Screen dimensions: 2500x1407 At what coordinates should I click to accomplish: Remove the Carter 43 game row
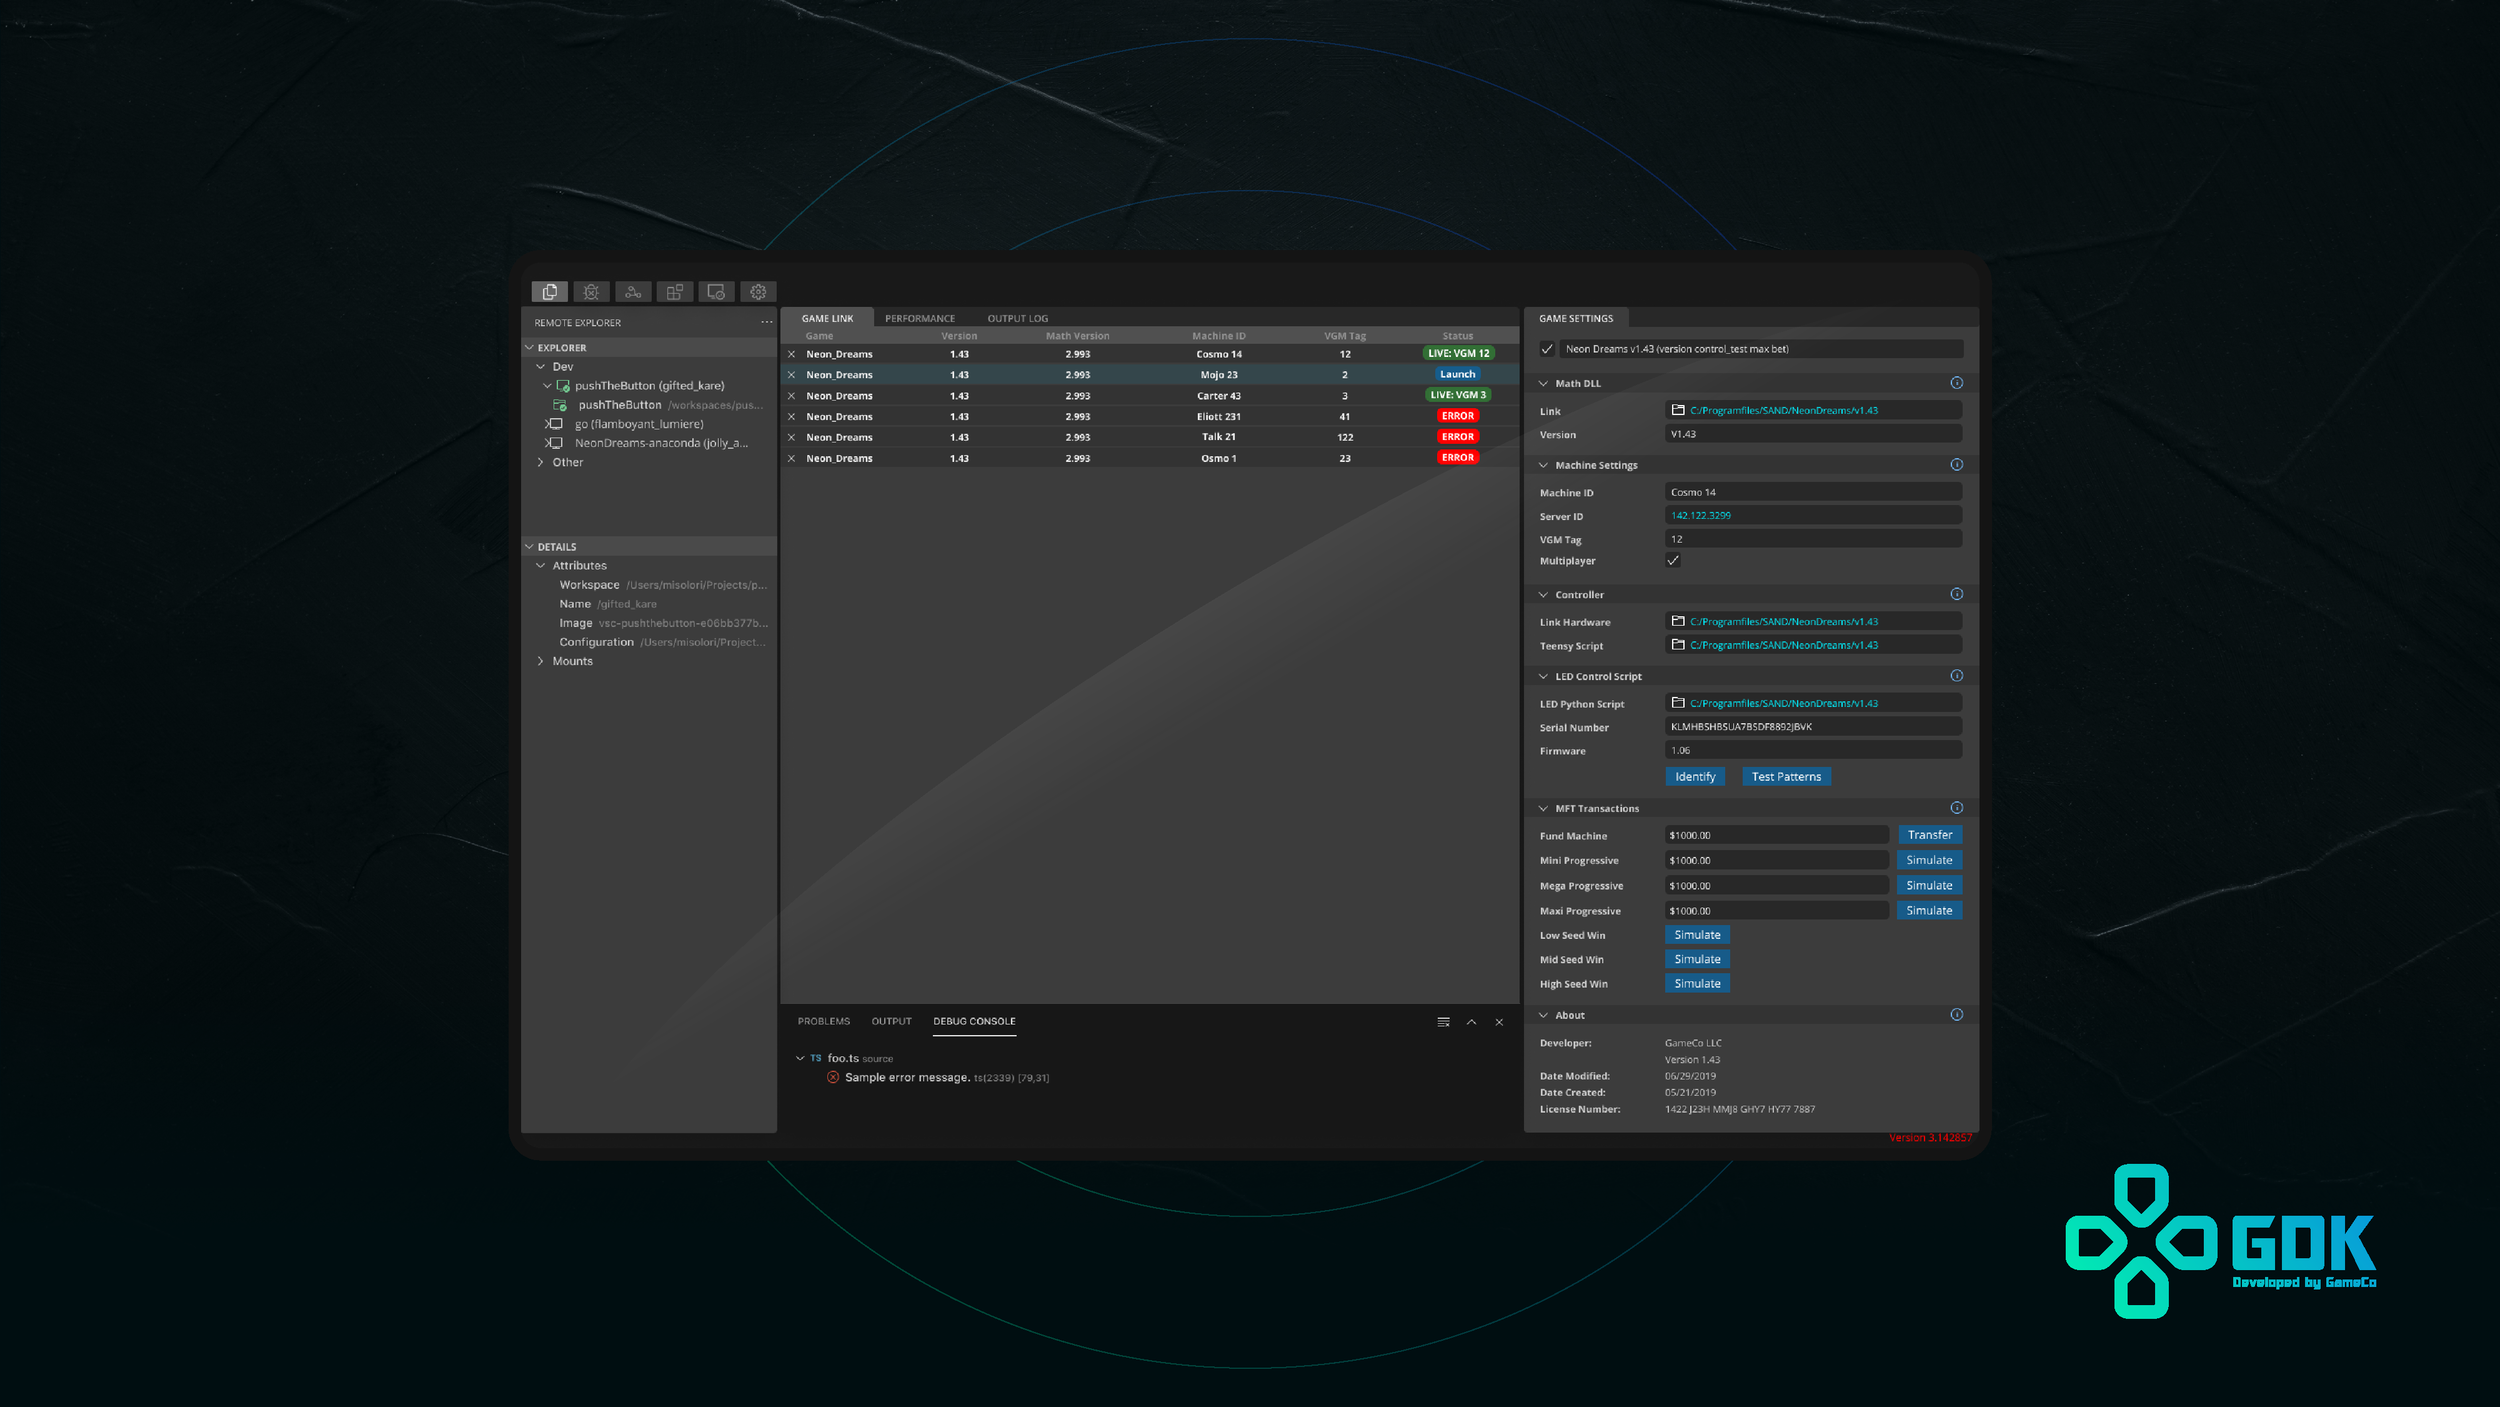click(x=791, y=396)
